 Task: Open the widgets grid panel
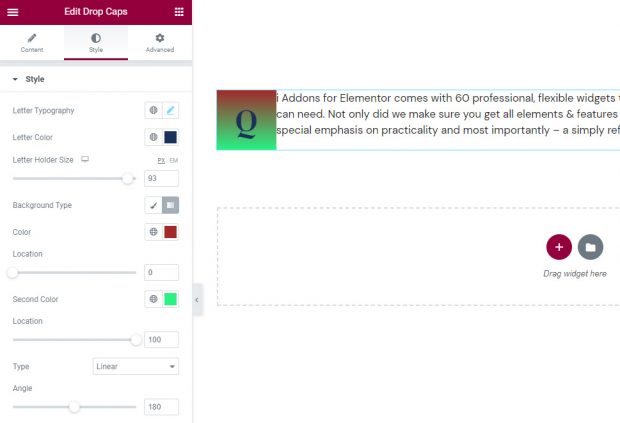(179, 11)
